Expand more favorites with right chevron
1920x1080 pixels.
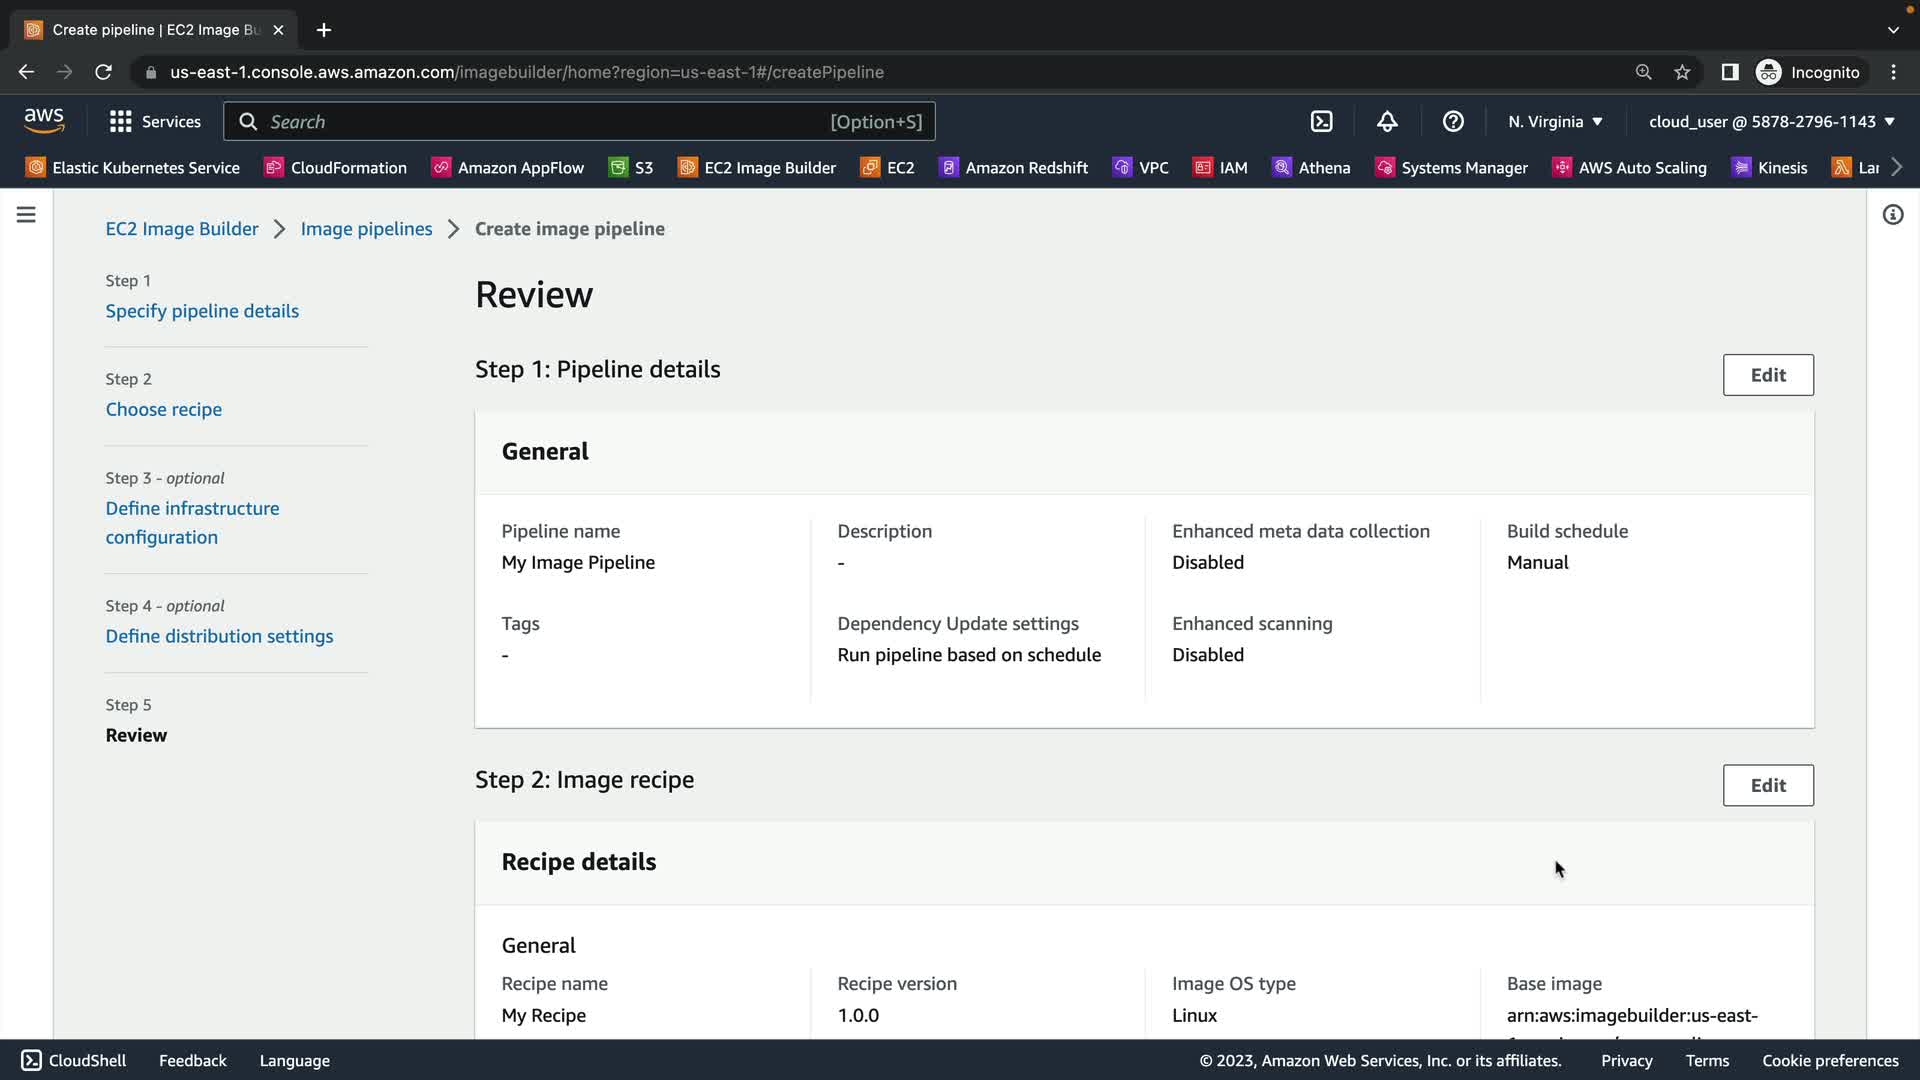pyautogui.click(x=1897, y=167)
